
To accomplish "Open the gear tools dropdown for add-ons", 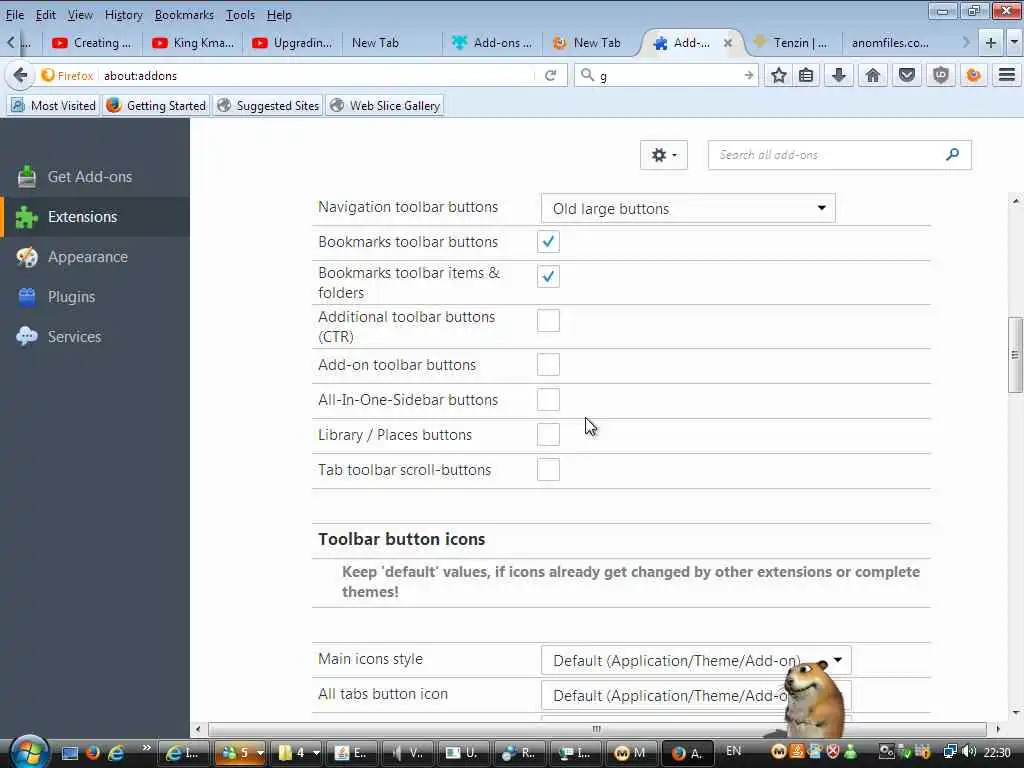I will click(664, 155).
